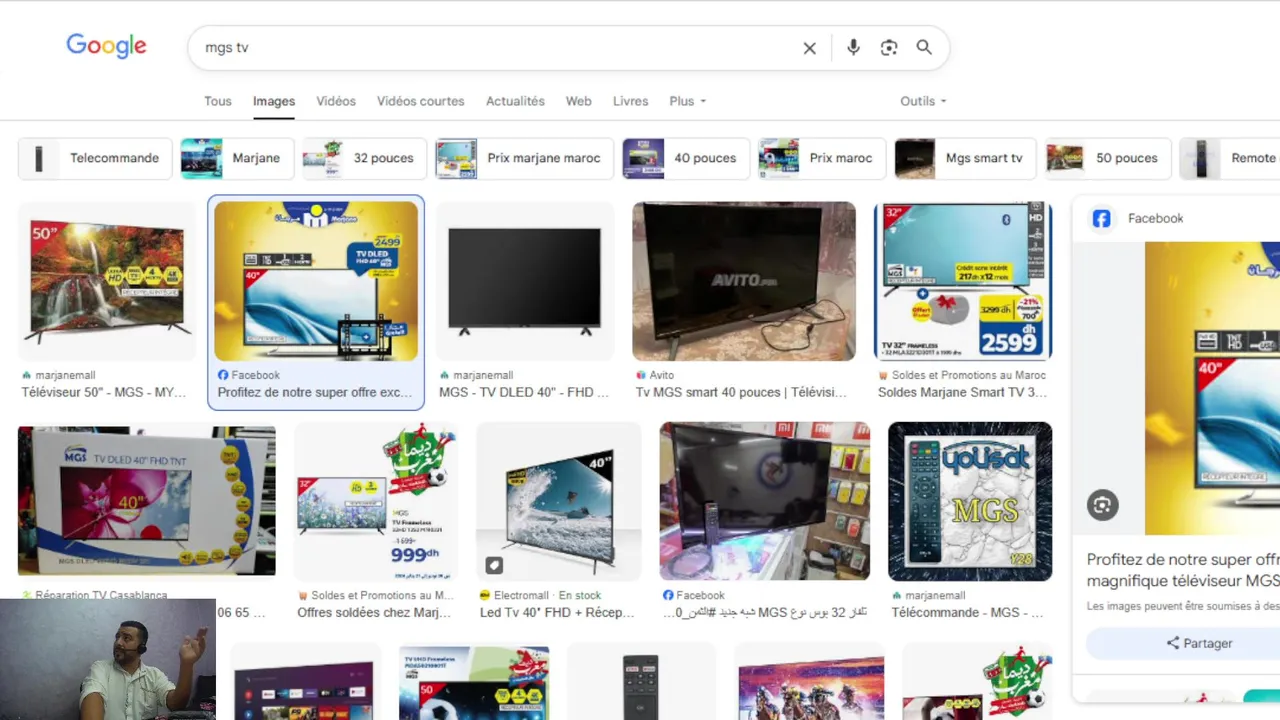Image resolution: width=1280 pixels, height=720 pixels.
Task: Click the magnifier search button
Action: 924,47
